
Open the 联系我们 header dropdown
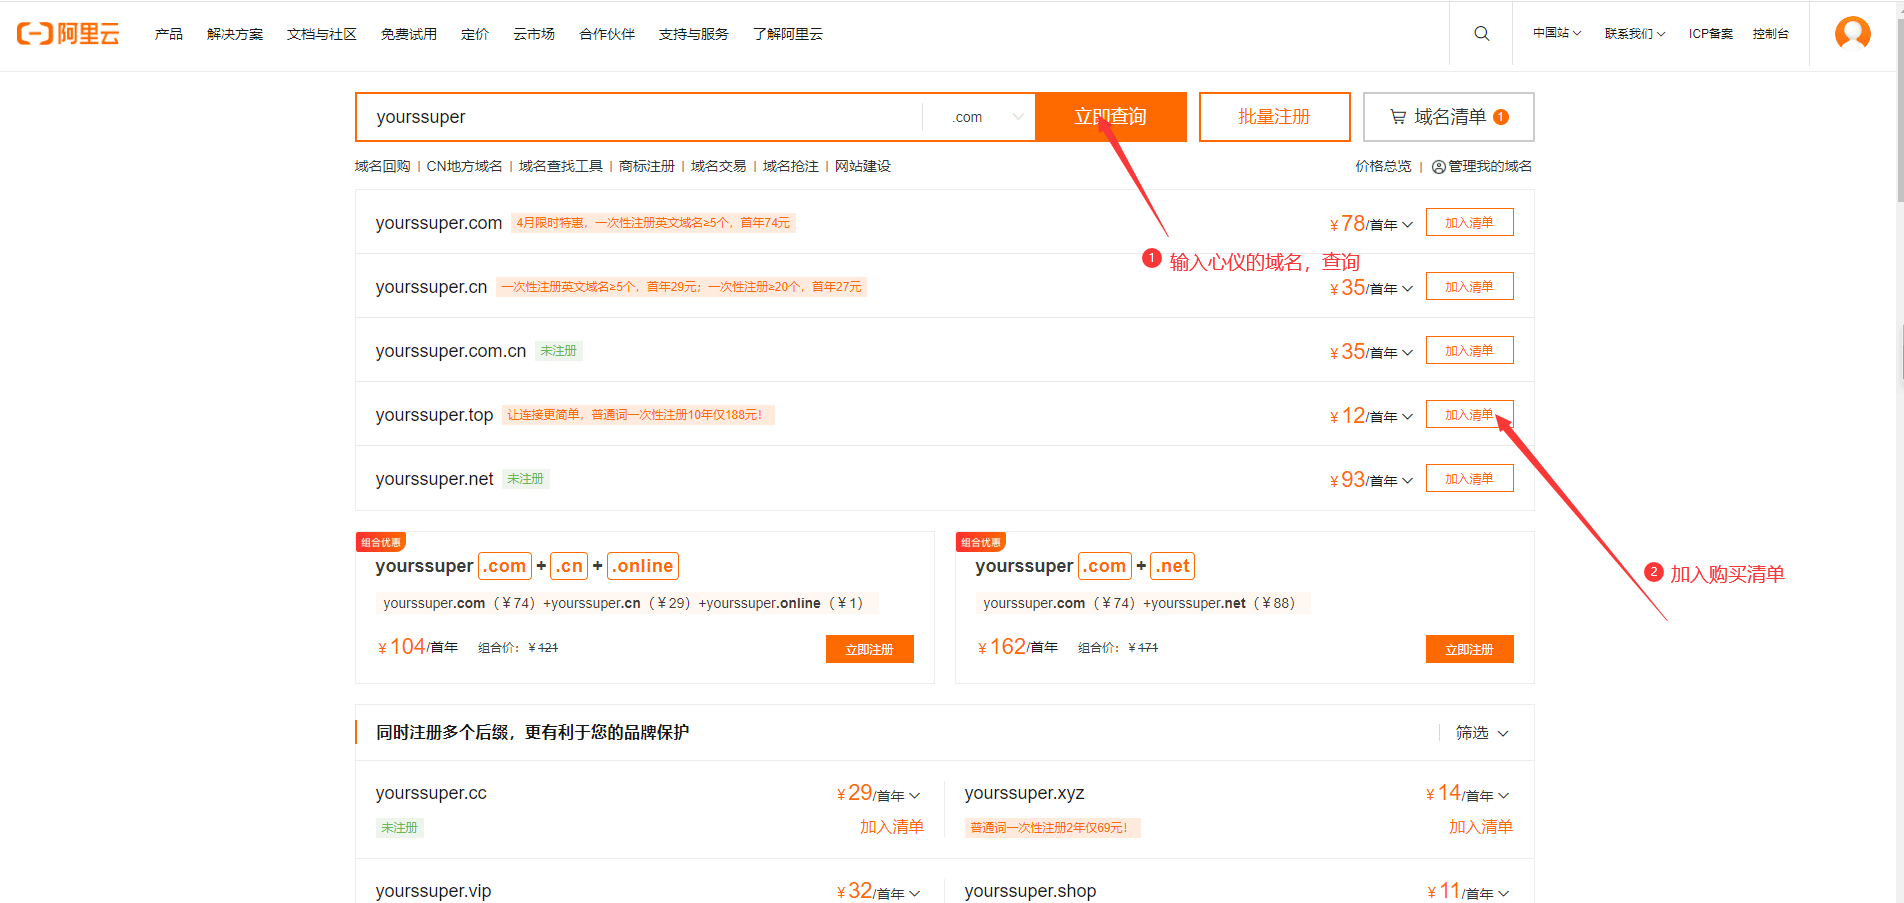tap(1634, 34)
